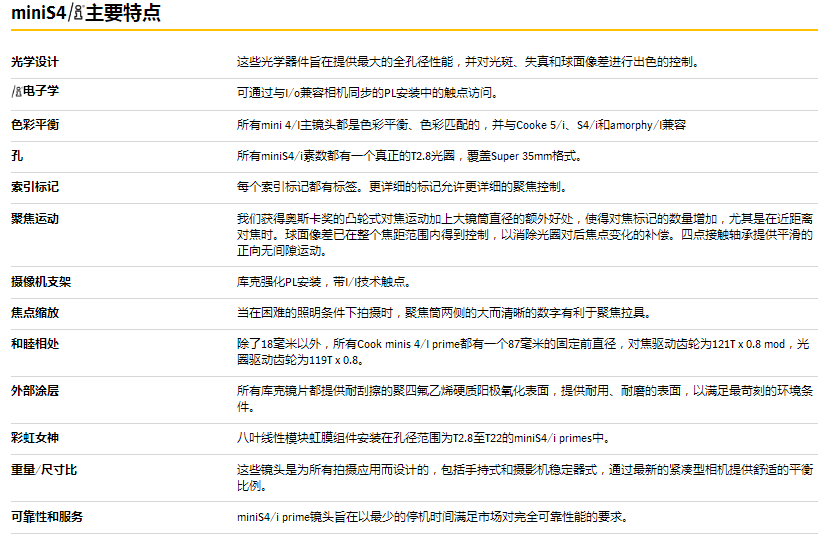Select the '摄像机支架' row label
Screen dimensions: 831x534
(41, 282)
